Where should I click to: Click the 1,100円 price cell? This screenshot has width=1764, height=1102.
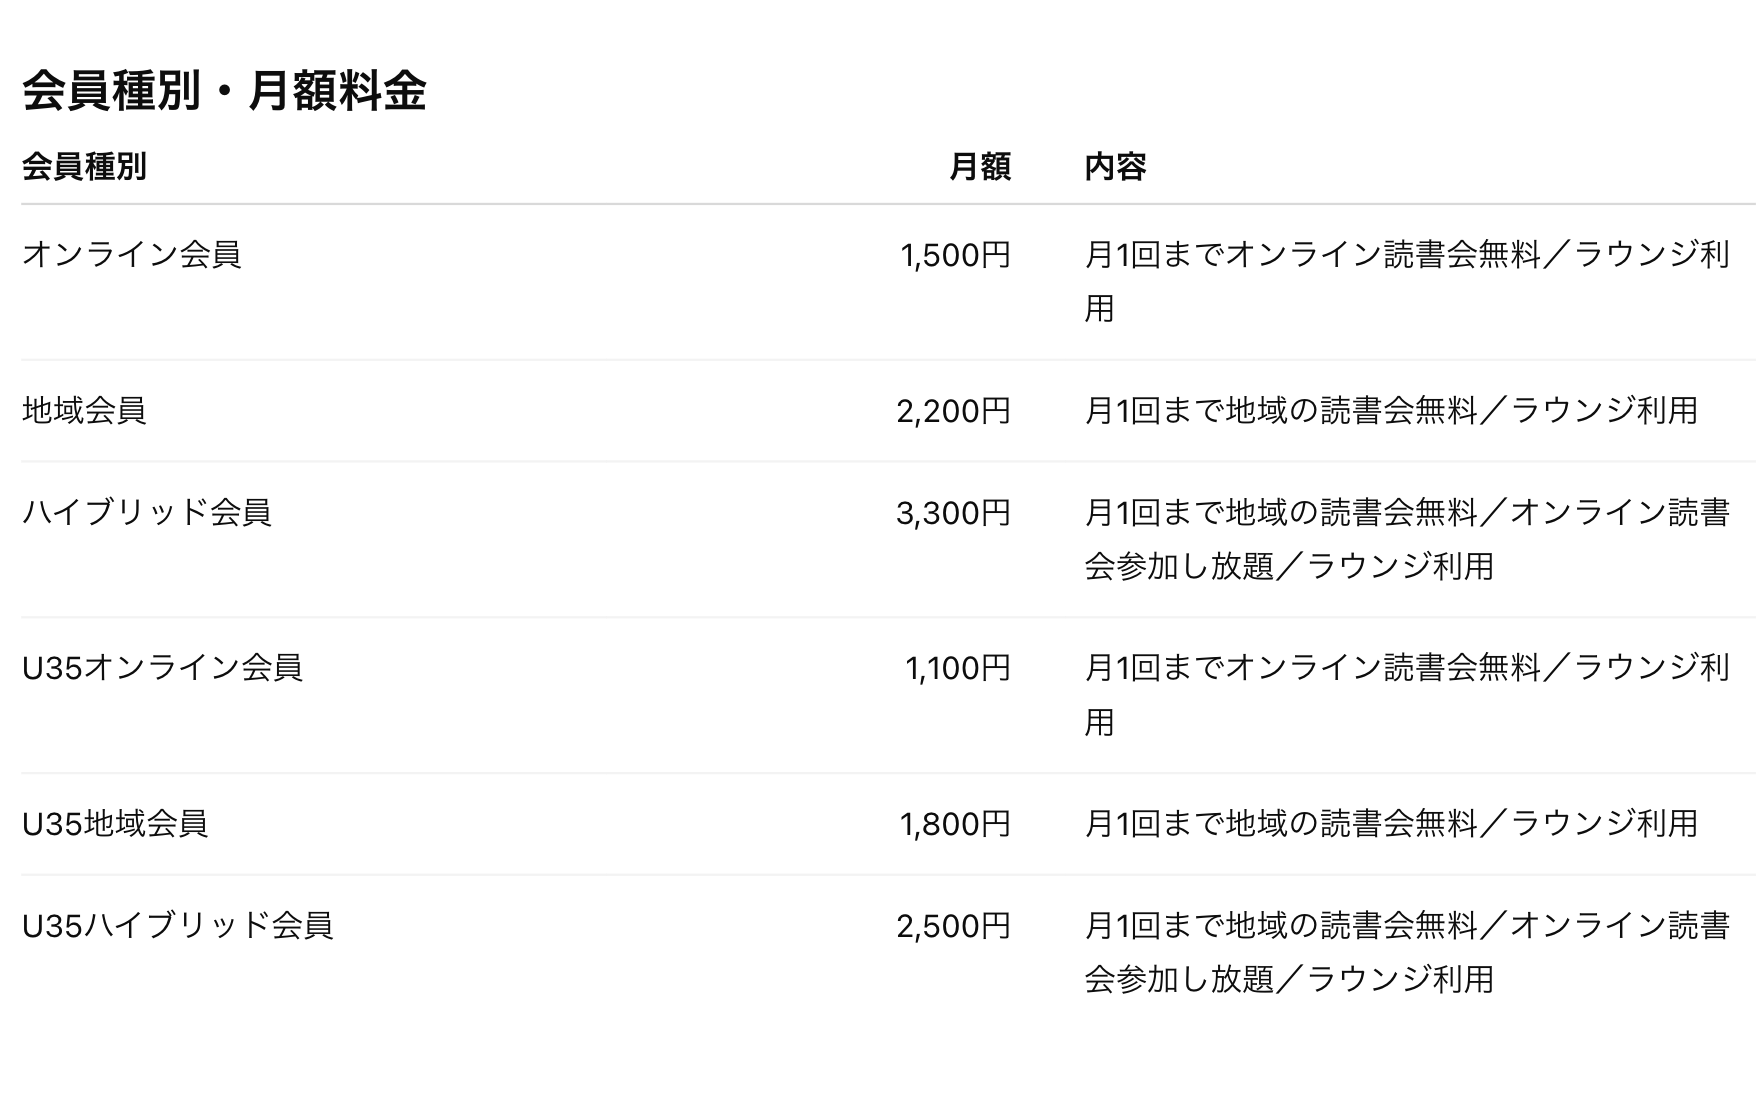[957, 668]
